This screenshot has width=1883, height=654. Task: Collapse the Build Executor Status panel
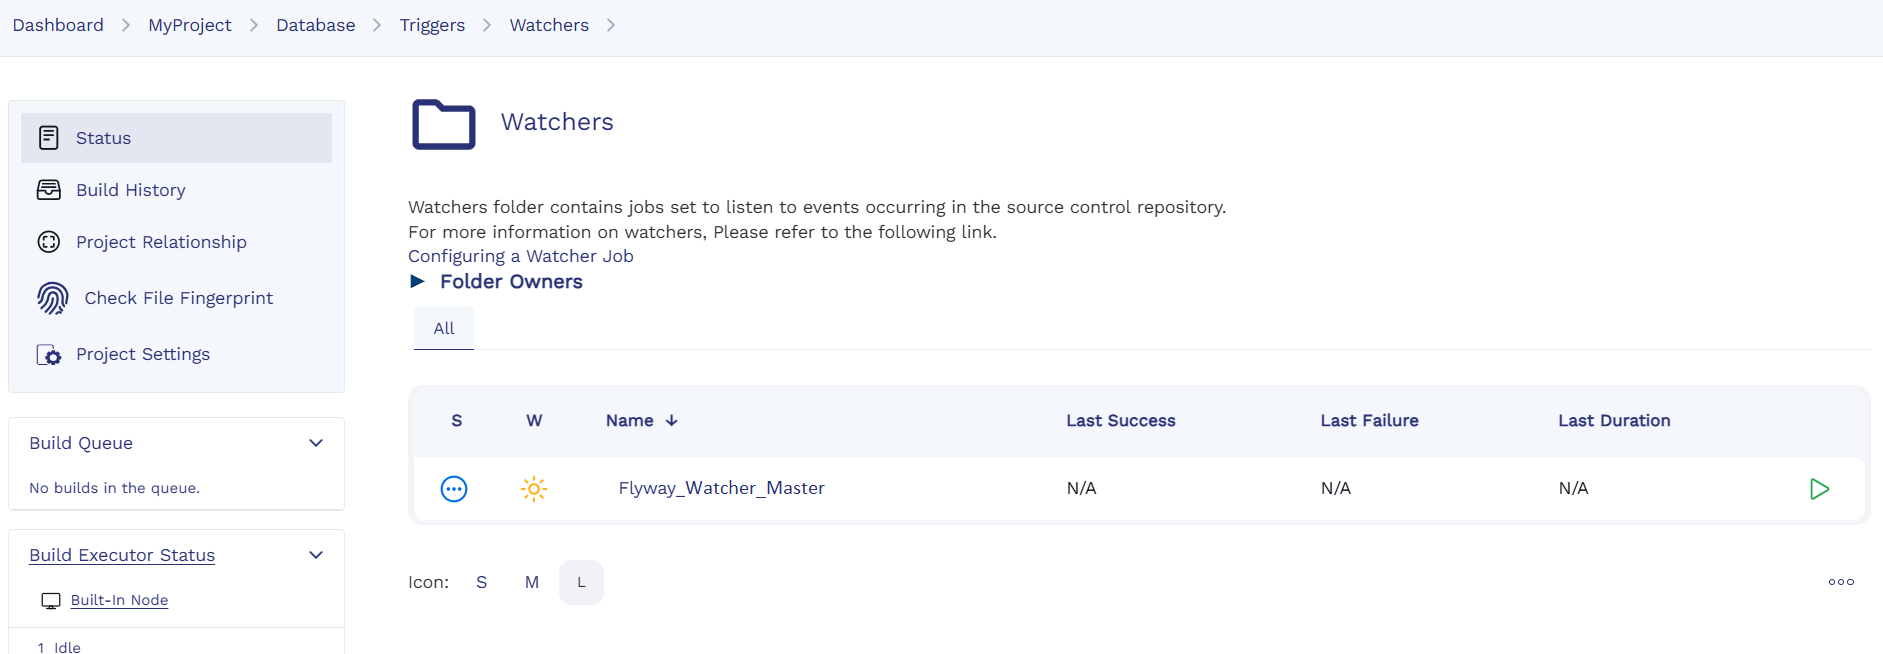pos(316,555)
